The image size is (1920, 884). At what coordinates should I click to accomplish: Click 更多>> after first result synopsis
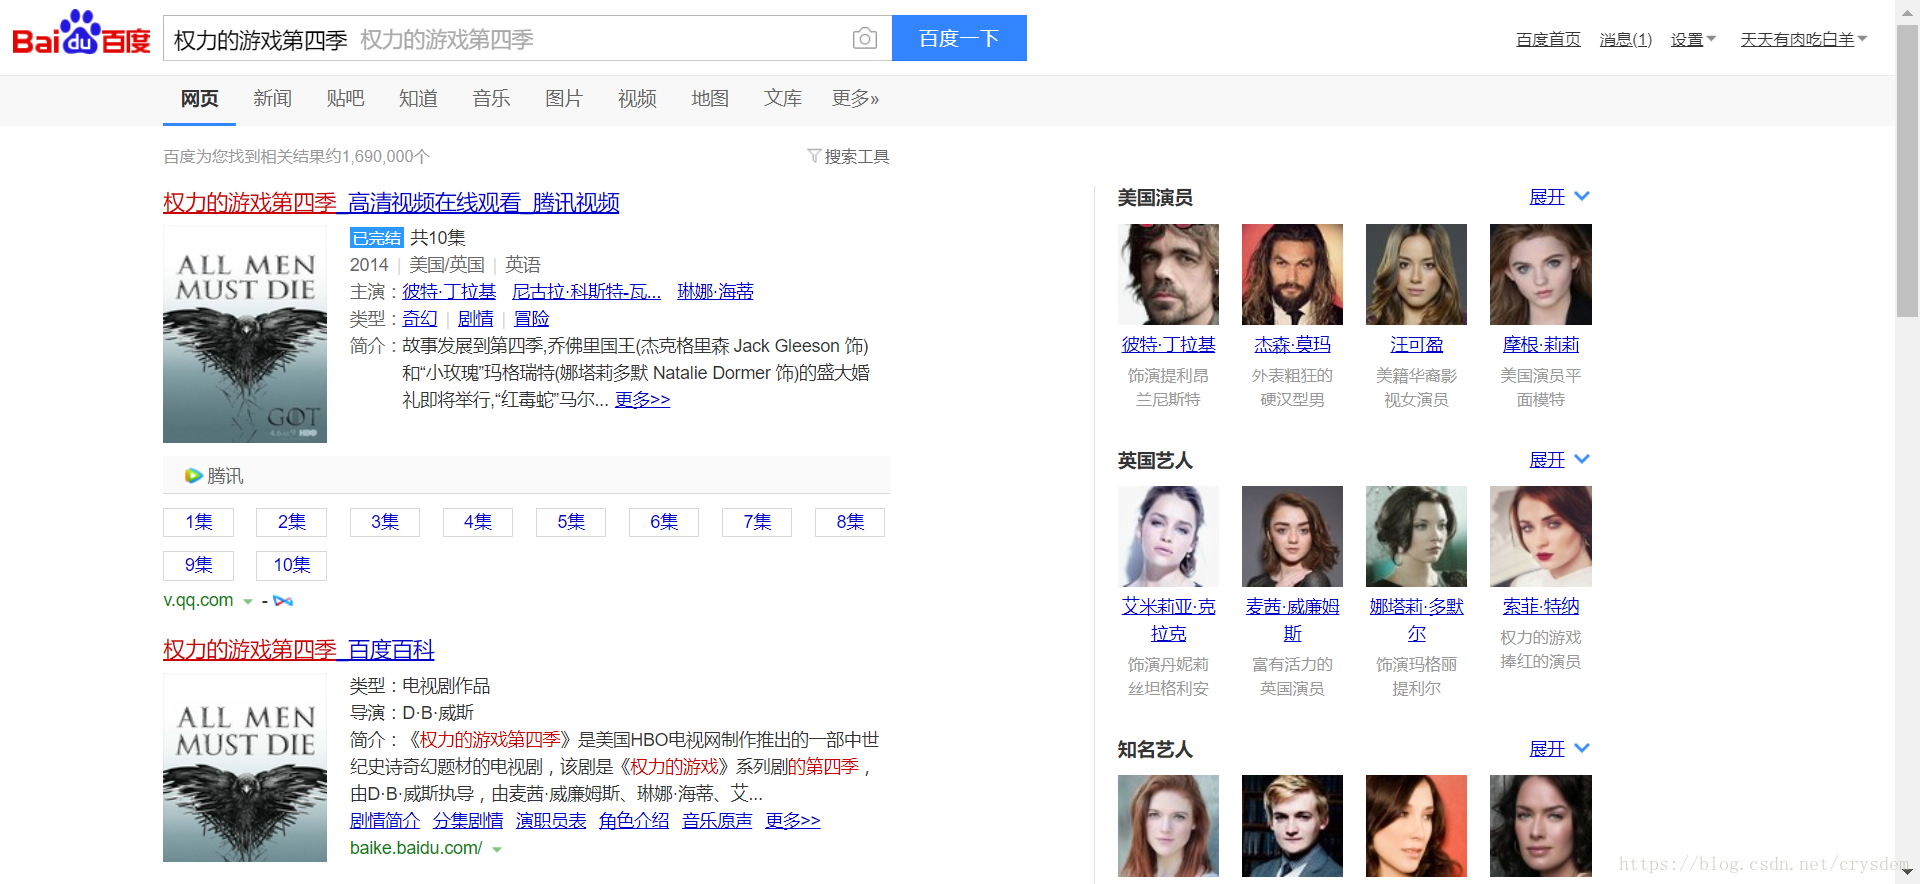642,399
